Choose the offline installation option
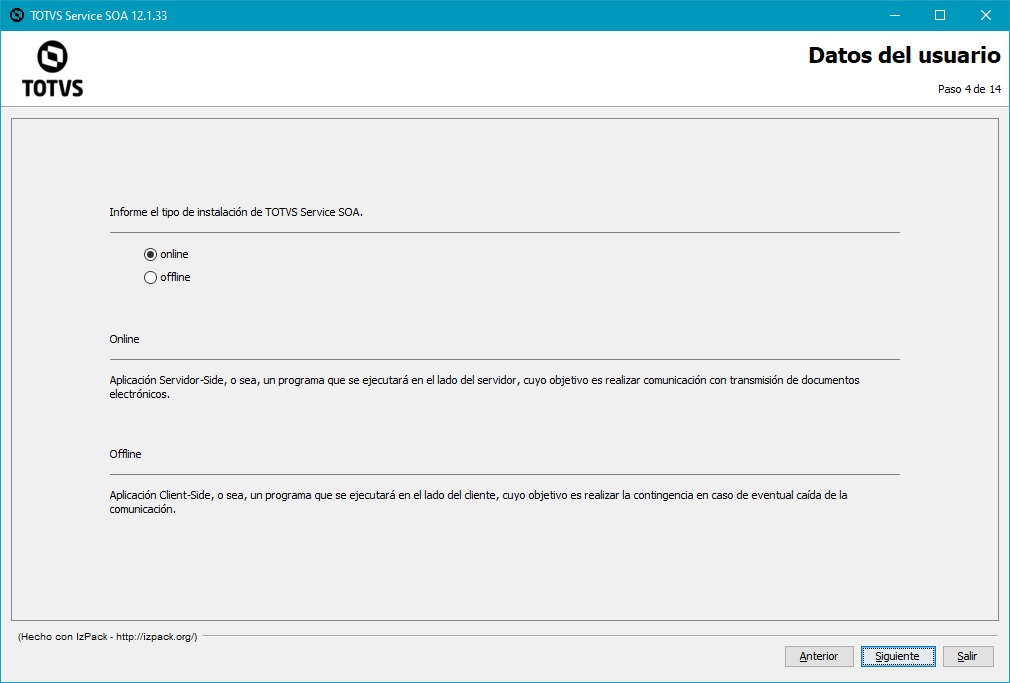1010x683 pixels. tap(167, 277)
